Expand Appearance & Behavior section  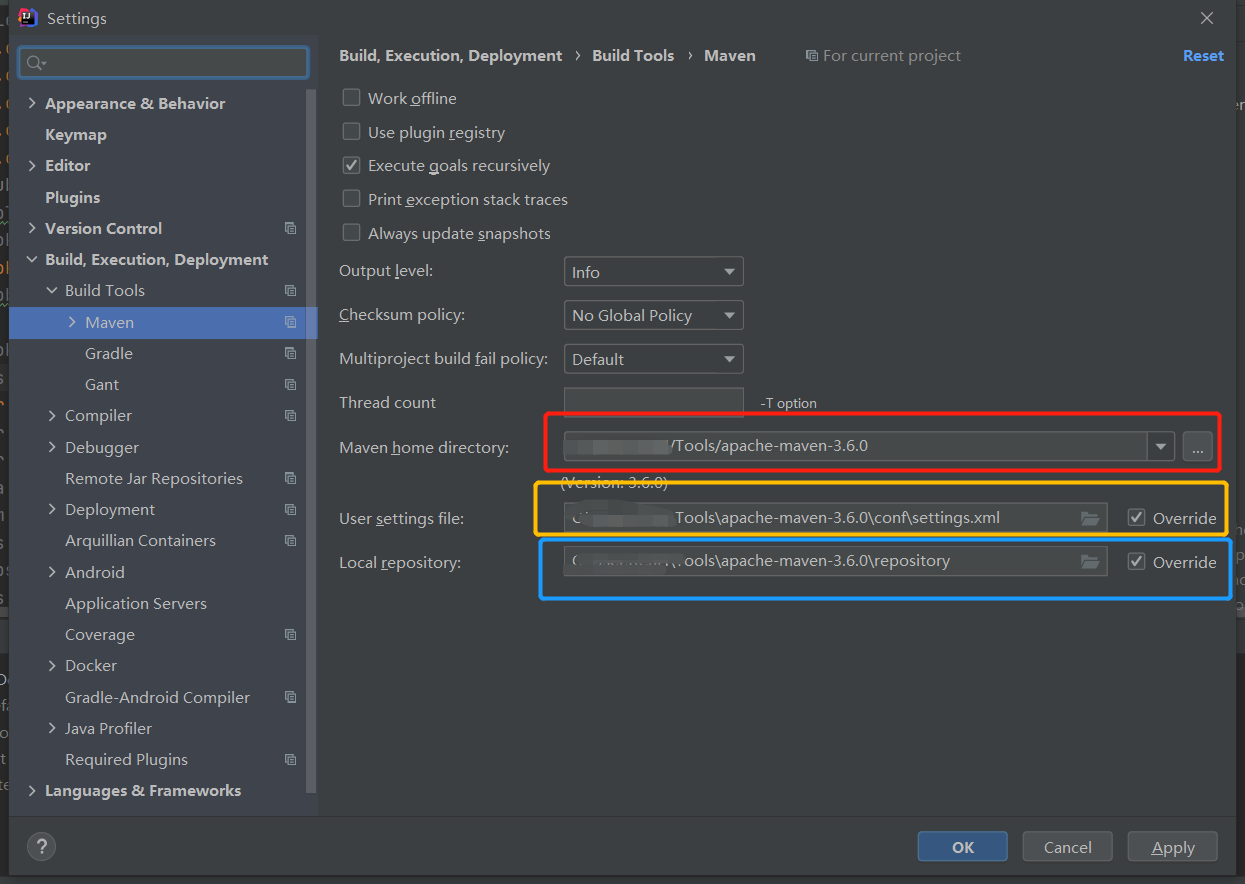click(x=32, y=103)
